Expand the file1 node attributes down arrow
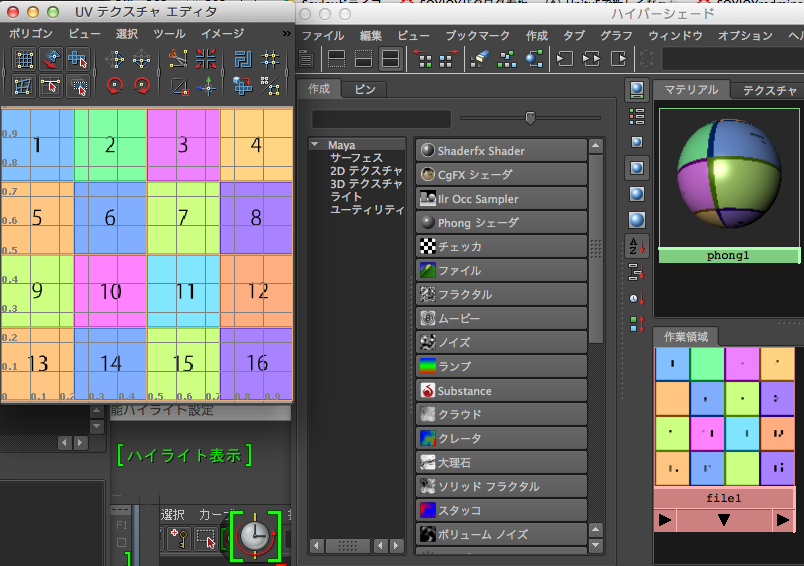 click(x=724, y=520)
